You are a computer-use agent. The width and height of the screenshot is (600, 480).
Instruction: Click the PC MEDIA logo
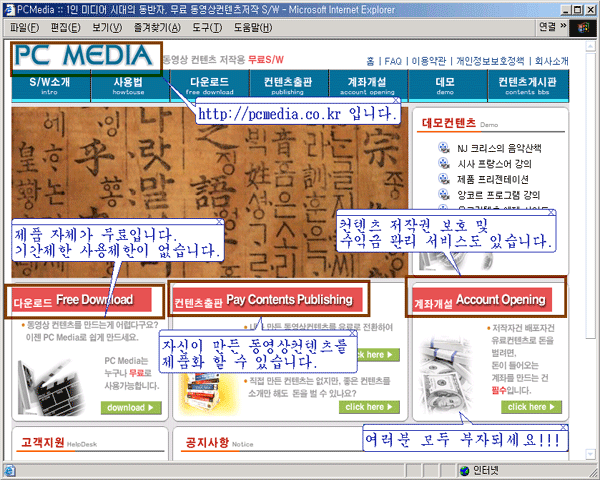point(84,56)
